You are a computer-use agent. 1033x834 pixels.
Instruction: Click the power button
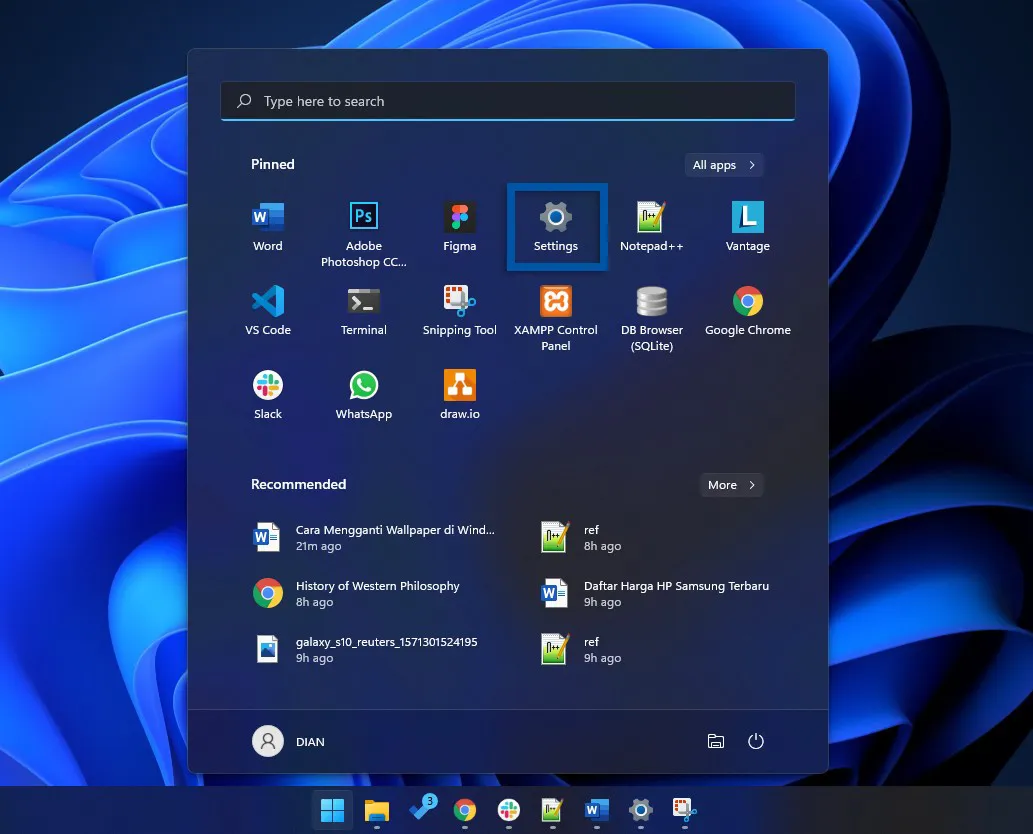755,741
